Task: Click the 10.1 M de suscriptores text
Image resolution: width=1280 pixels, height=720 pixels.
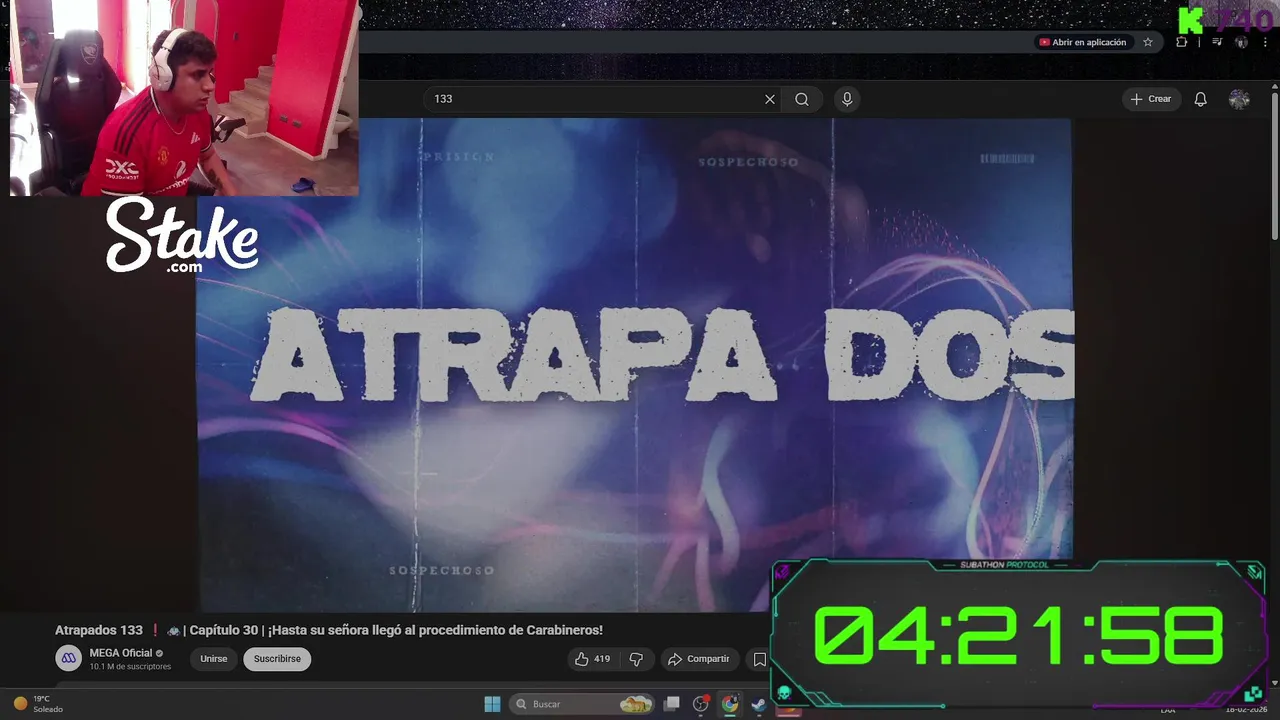Action: click(x=130, y=667)
